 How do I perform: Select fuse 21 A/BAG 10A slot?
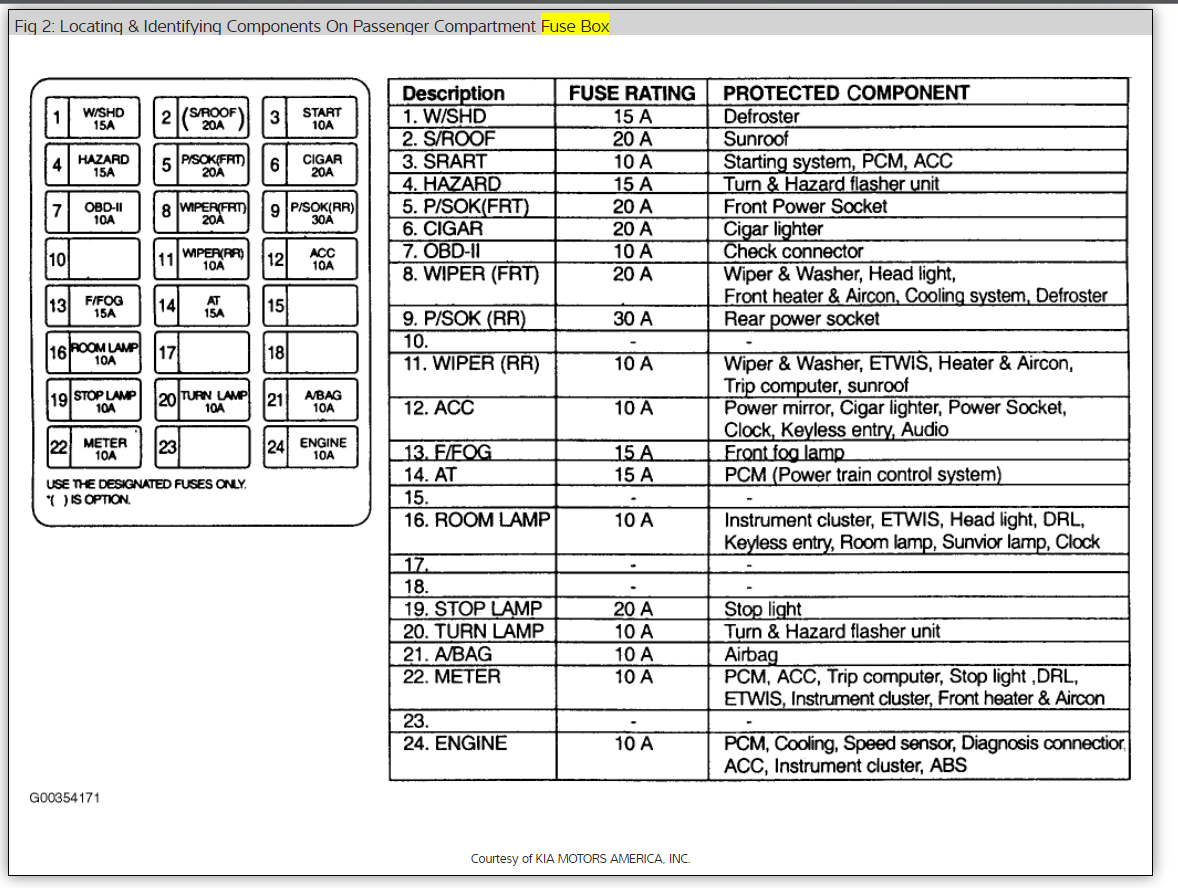pyautogui.click(x=310, y=400)
